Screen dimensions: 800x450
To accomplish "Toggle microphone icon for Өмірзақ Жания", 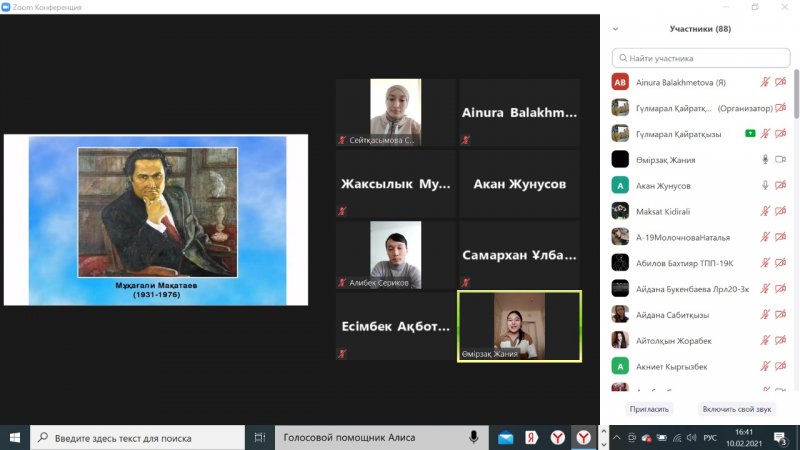I will click(765, 160).
